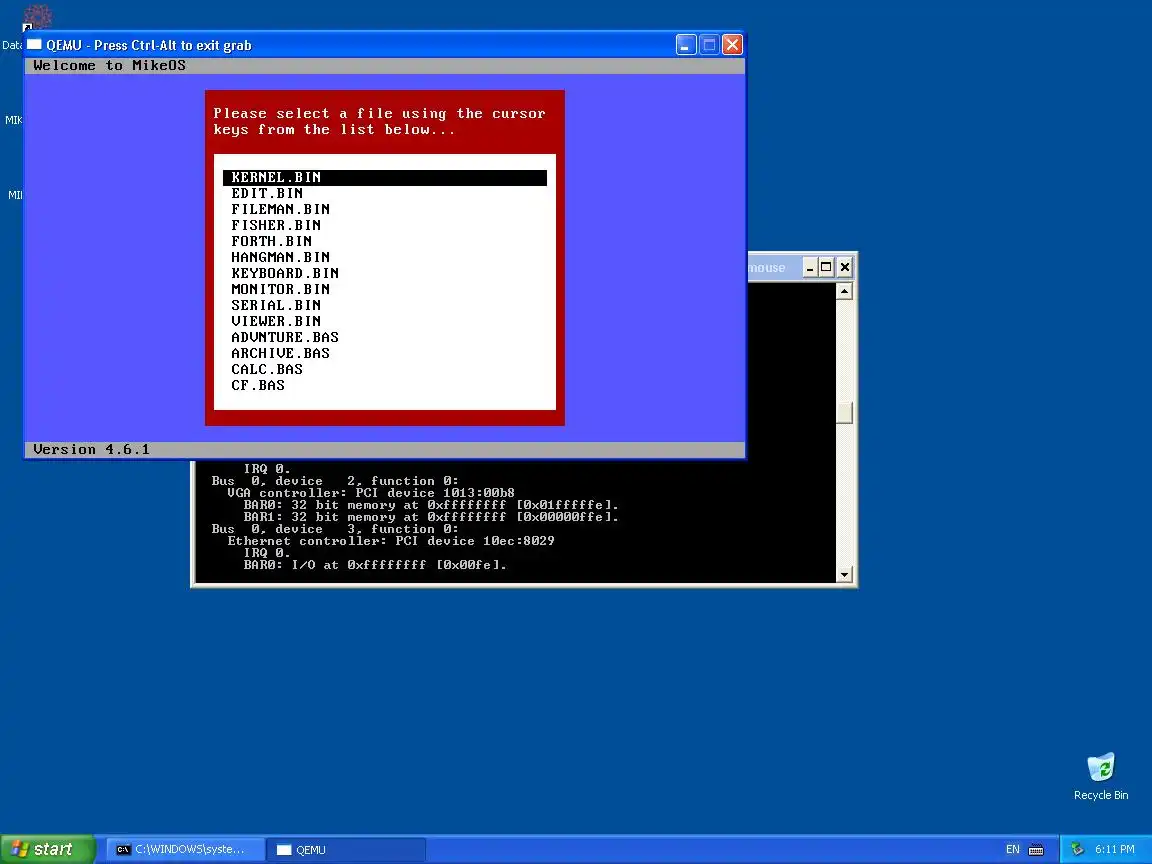The width and height of the screenshot is (1152, 864).
Task: Switch to QEMU taskbar button
Action: point(345,849)
